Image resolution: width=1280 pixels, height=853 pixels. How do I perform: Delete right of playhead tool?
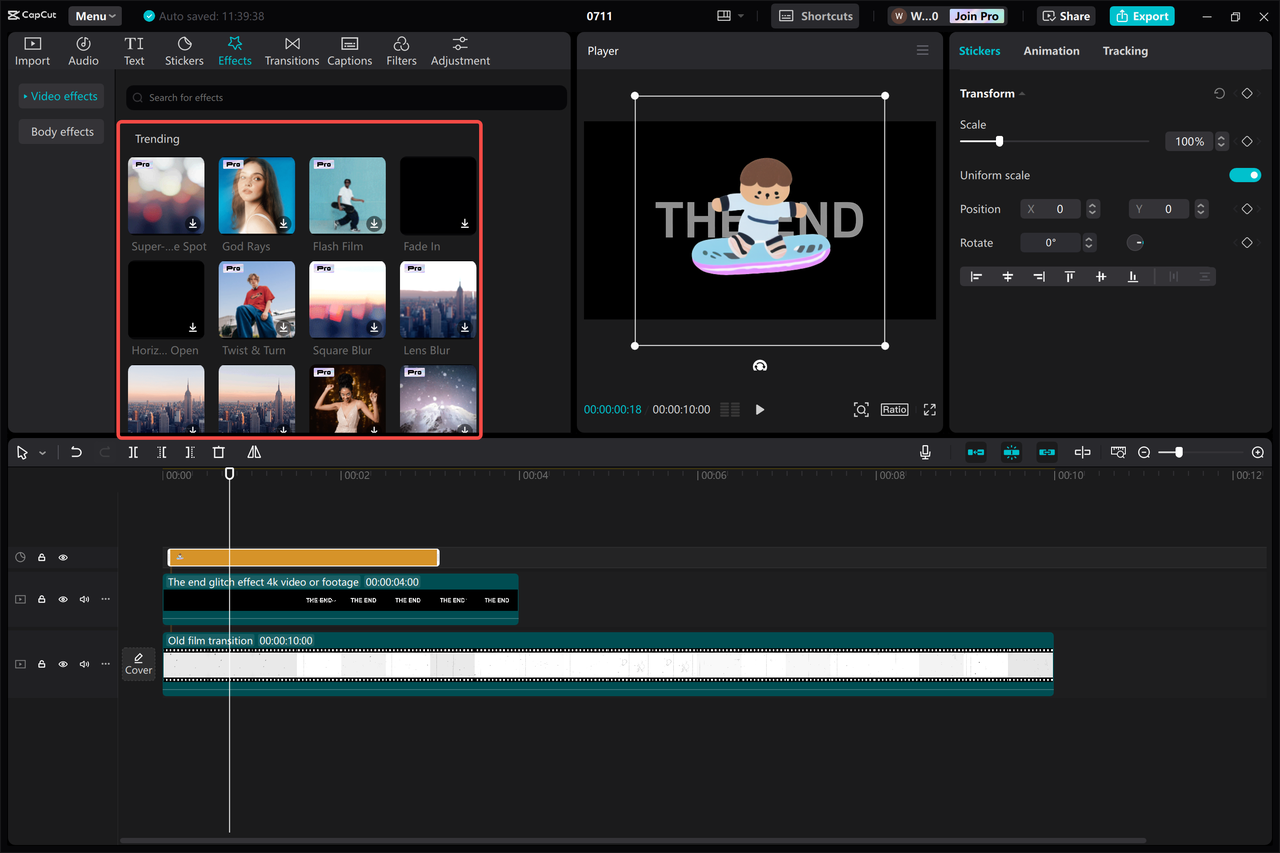point(190,452)
